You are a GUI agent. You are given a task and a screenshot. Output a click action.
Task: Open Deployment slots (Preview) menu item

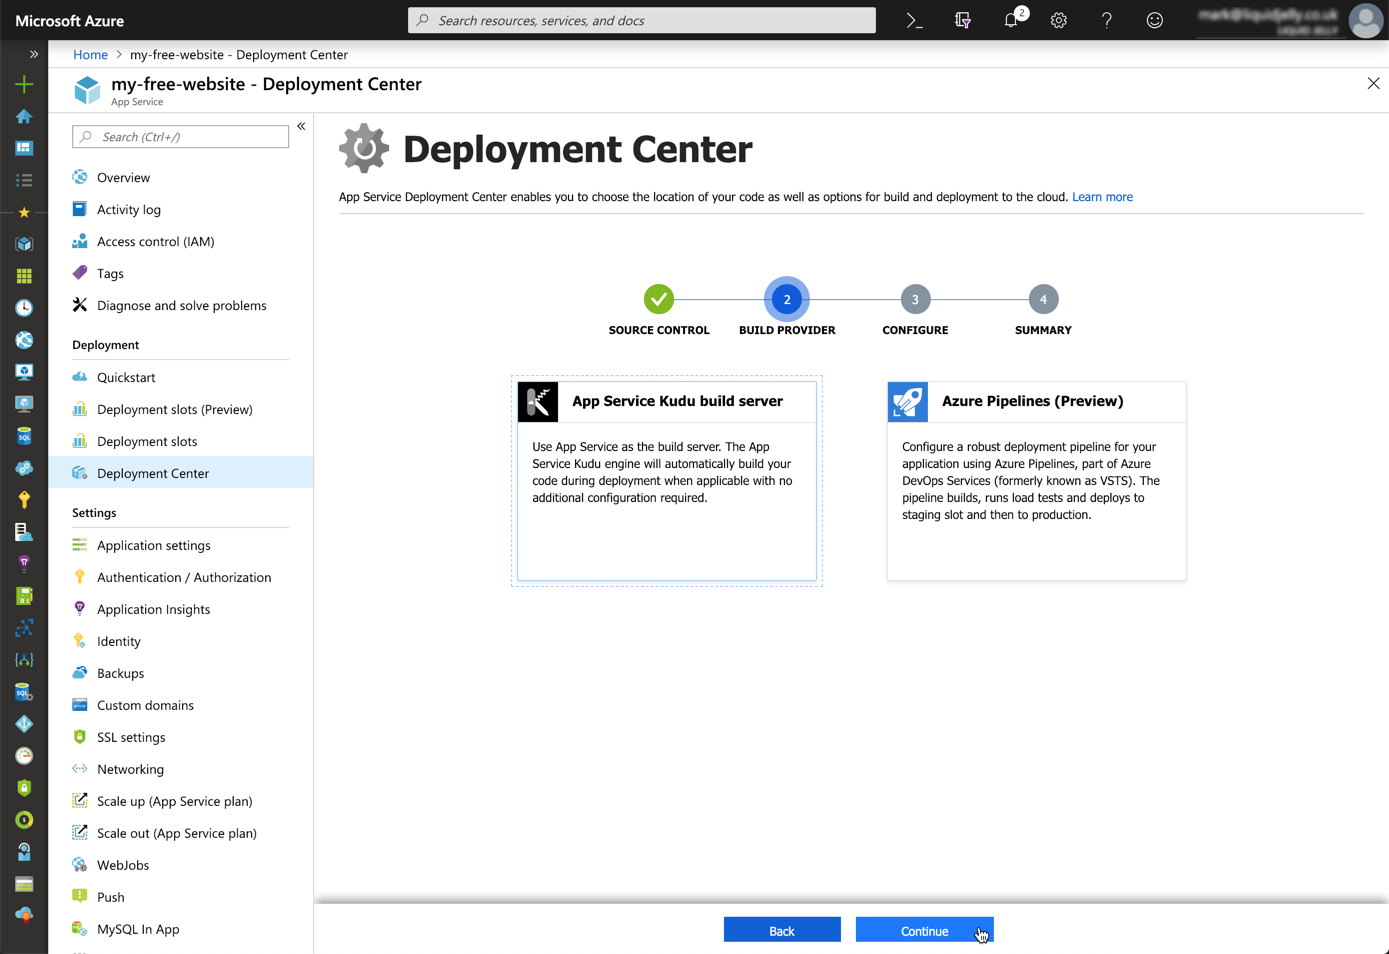[x=174, y=409]
